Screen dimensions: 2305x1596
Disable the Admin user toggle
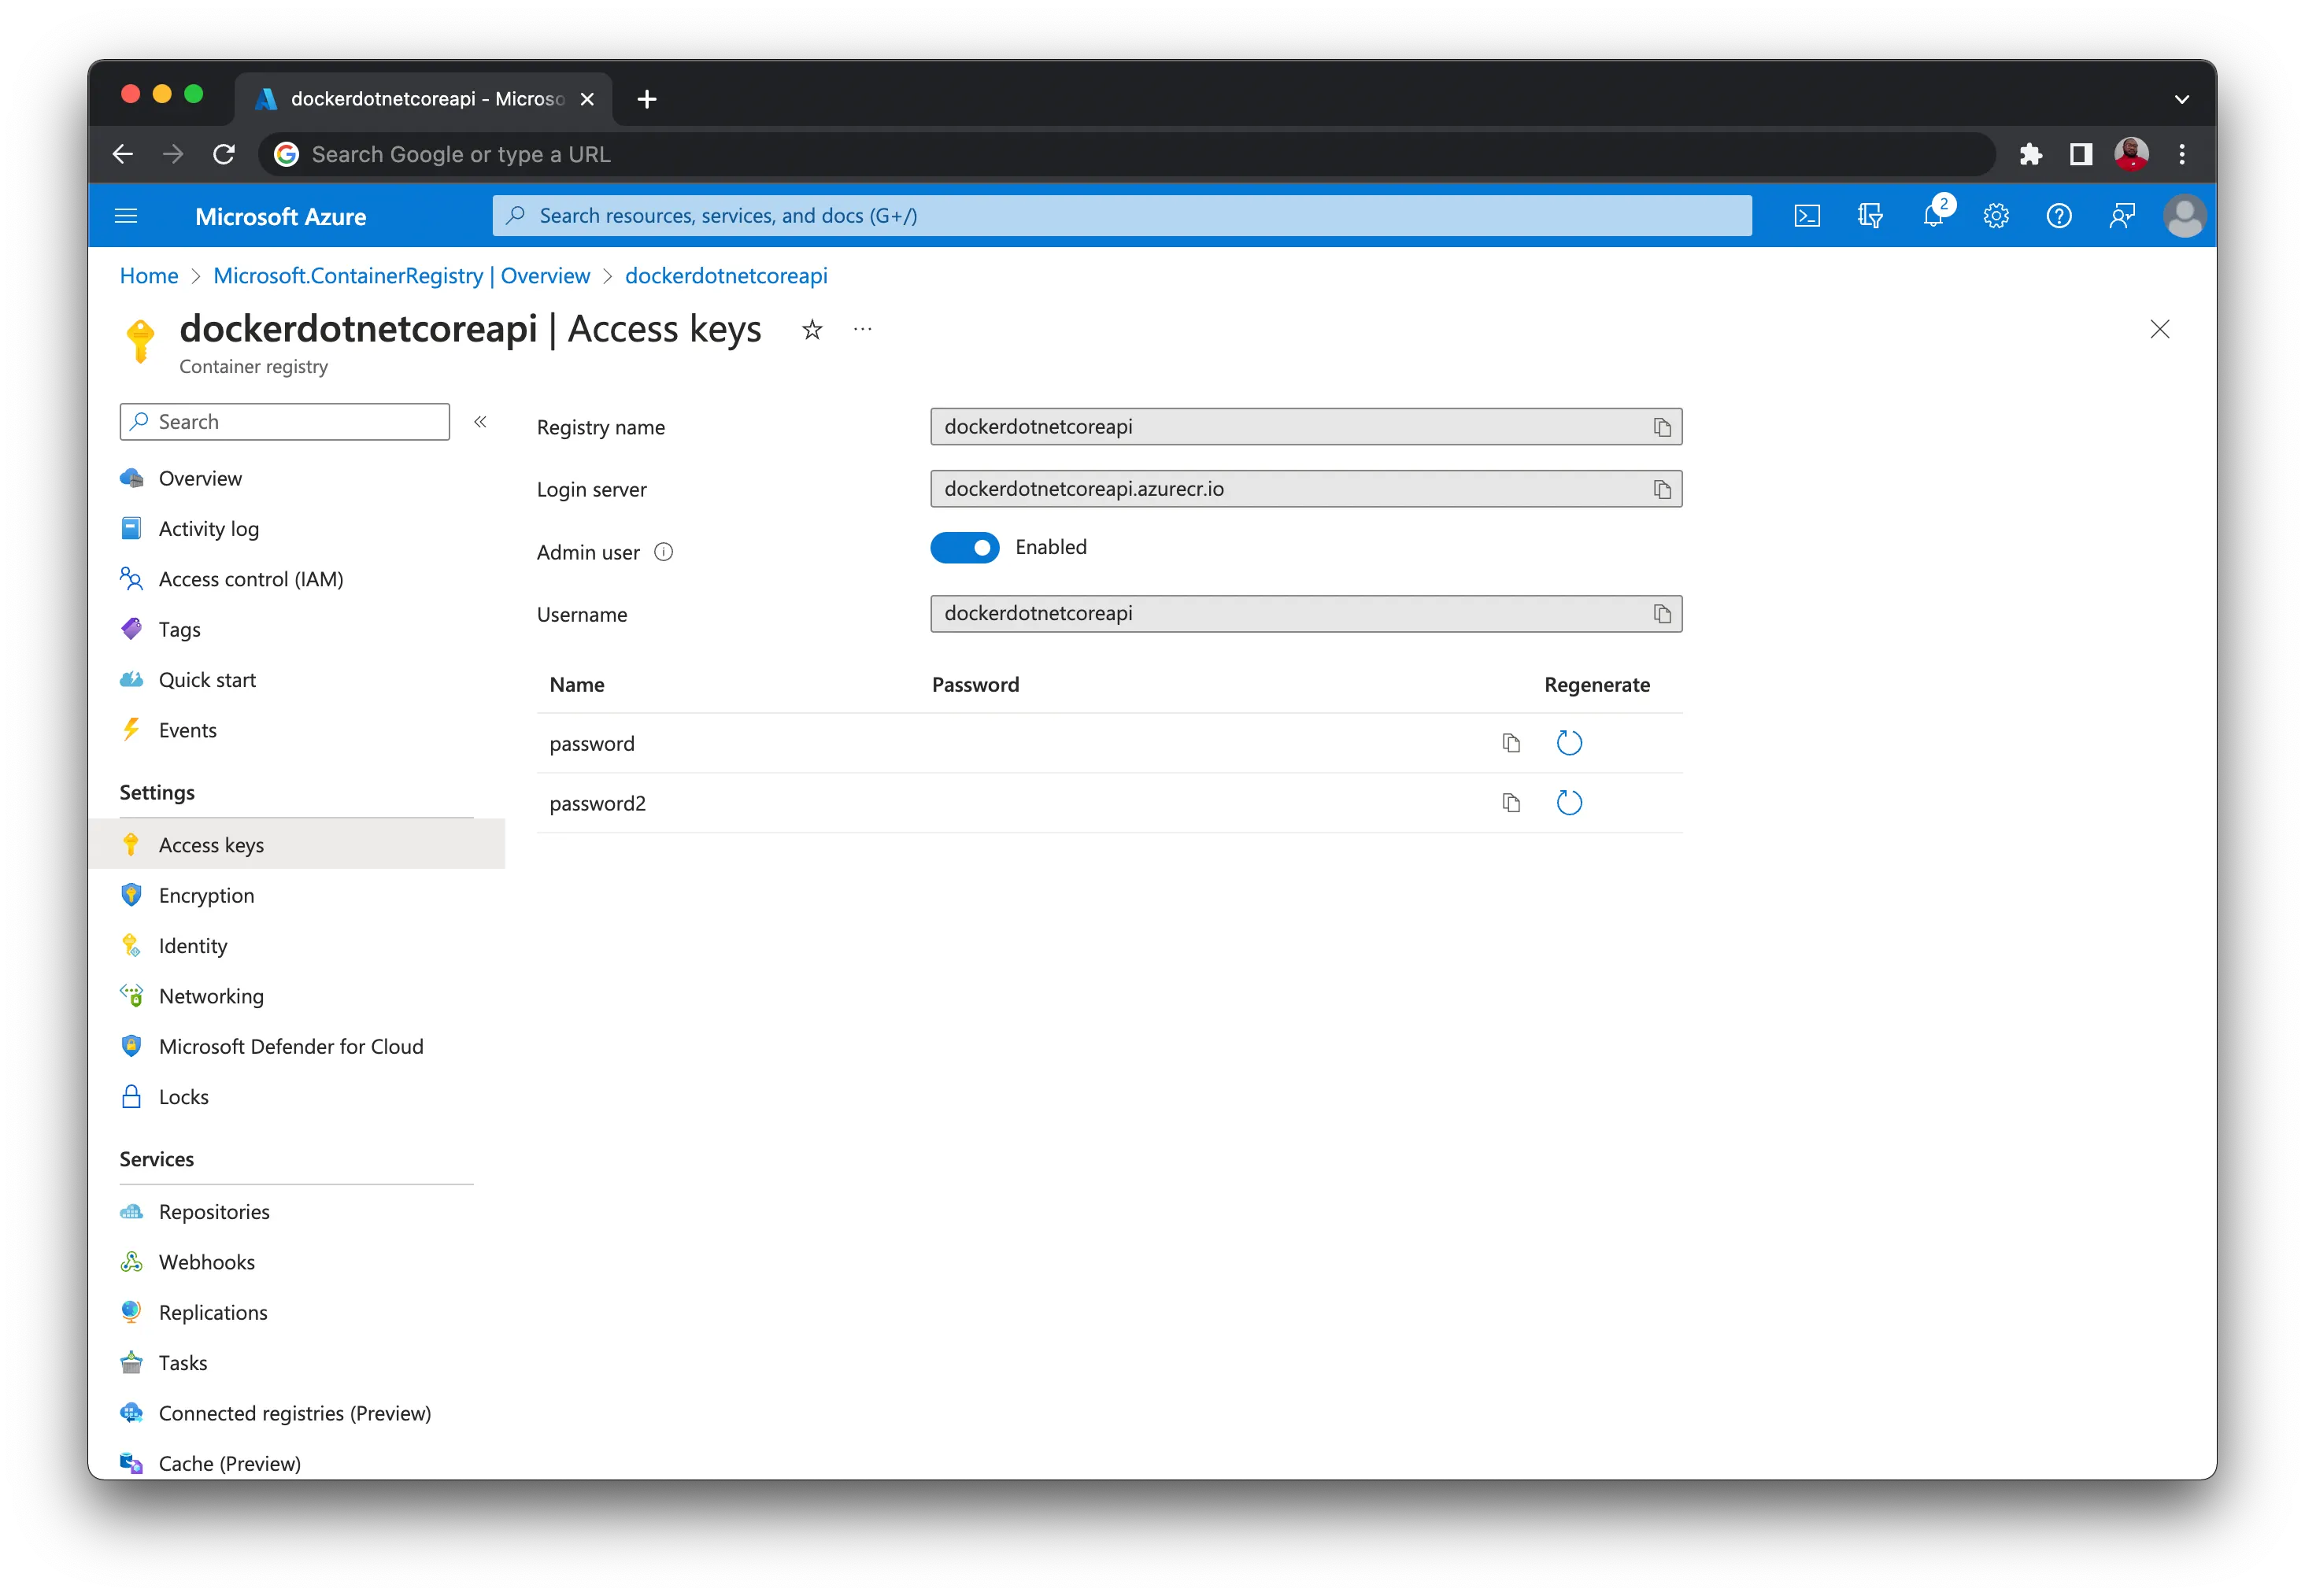tap(964, 547)
